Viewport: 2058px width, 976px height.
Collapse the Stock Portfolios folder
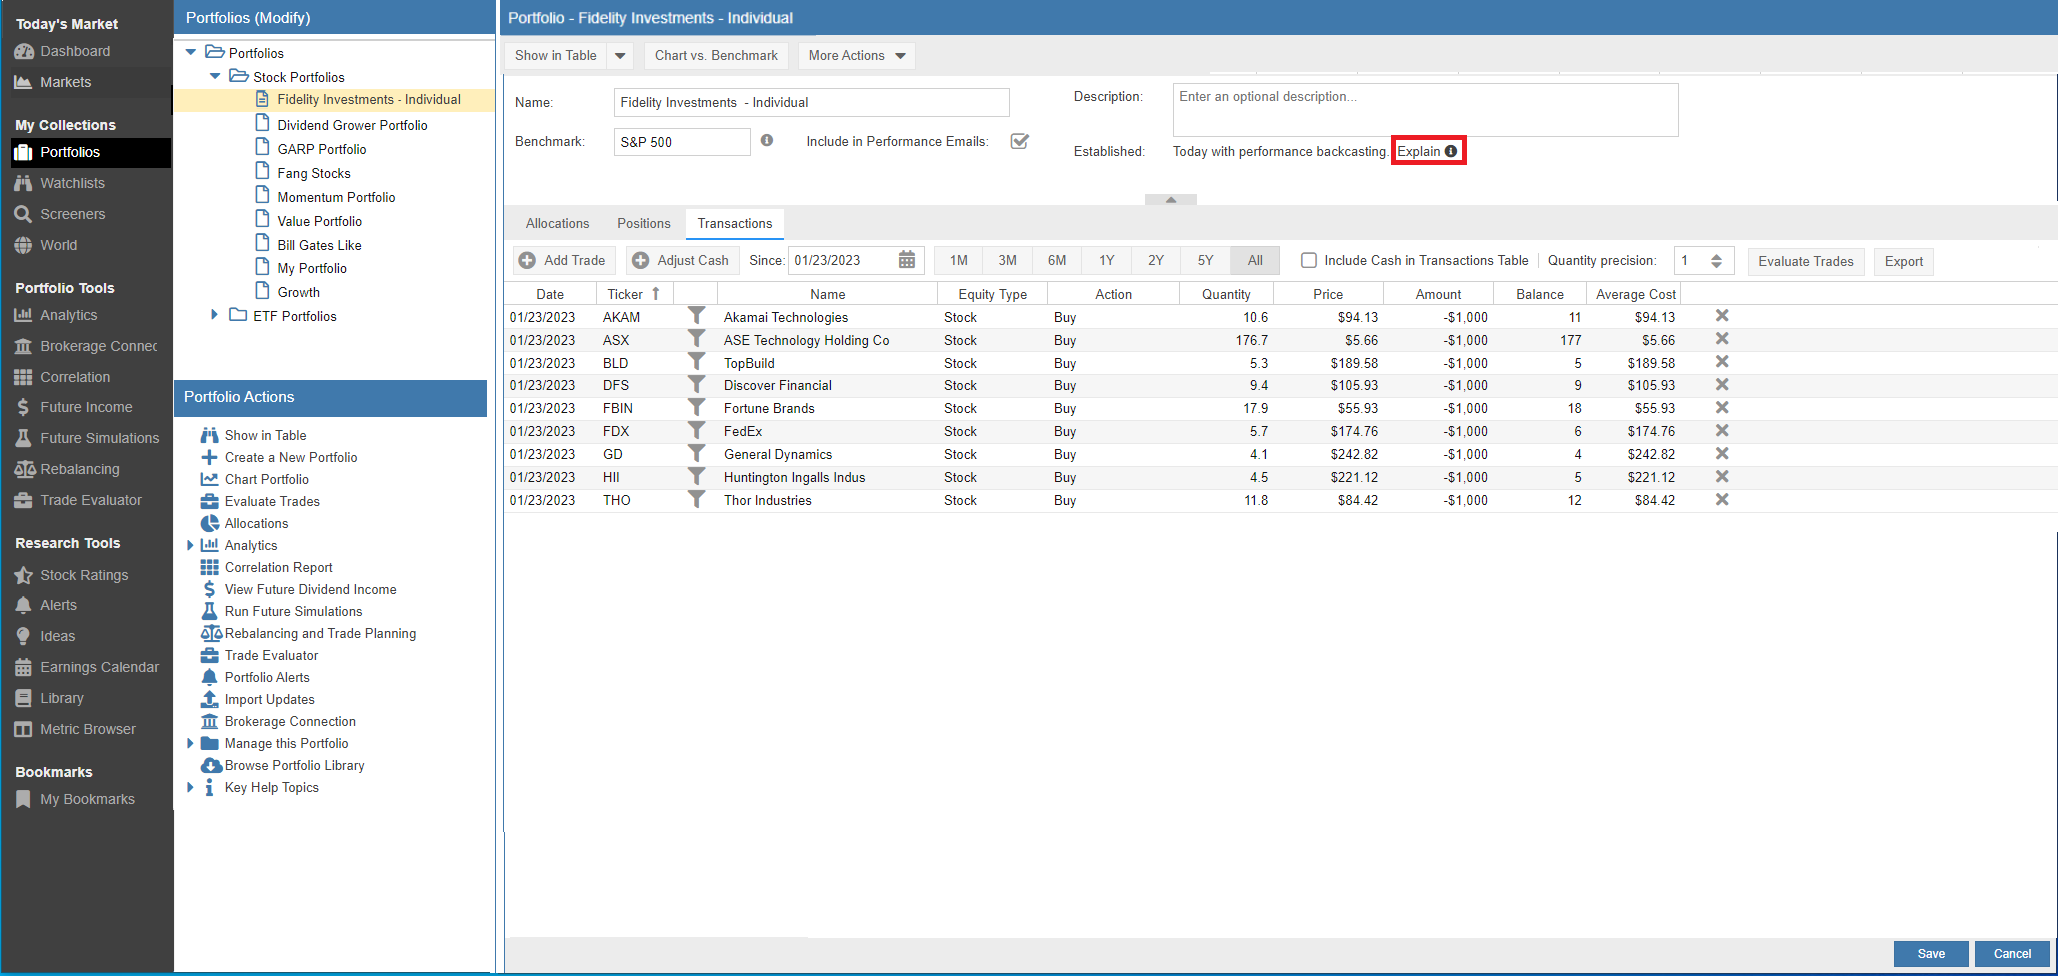[x=215, y=76]
